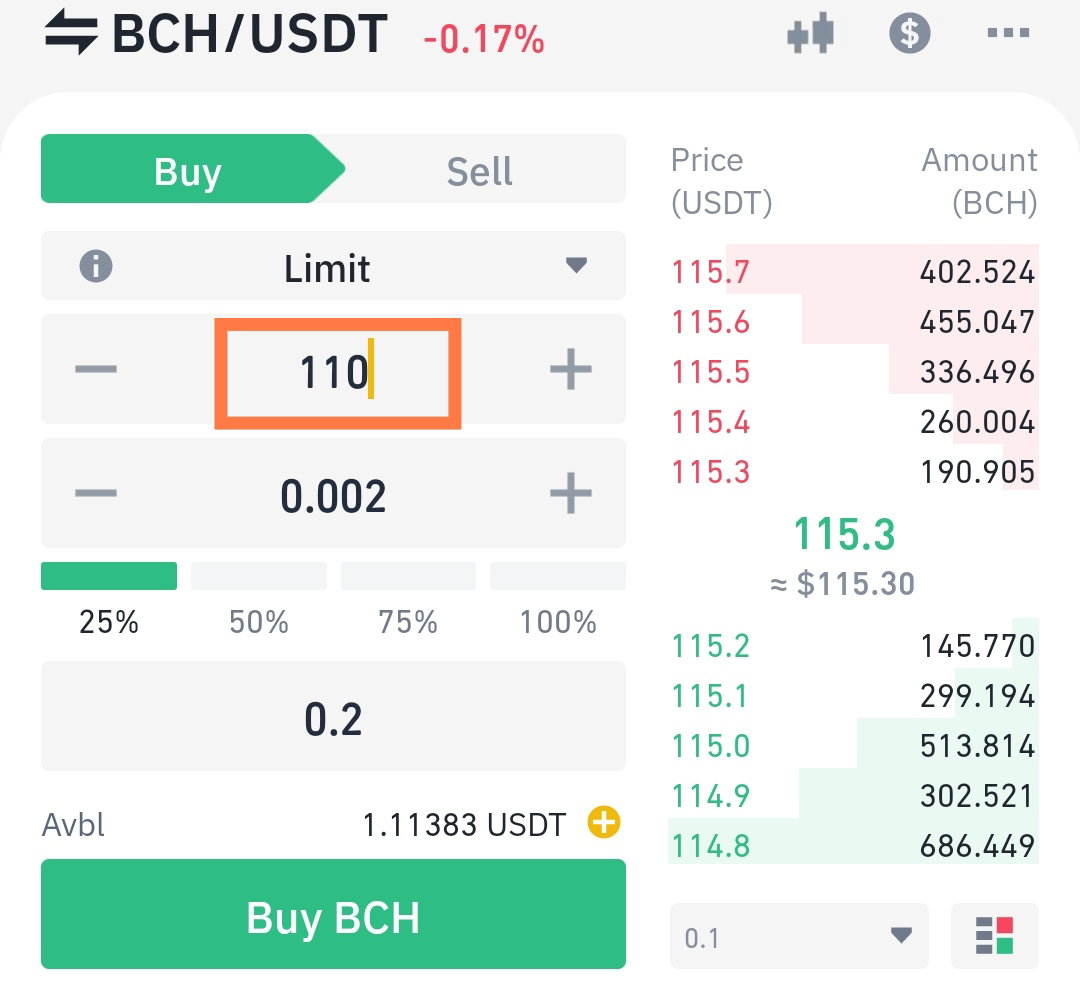Select the 115.7 ask price row
The height and width of the screenshot is (1006, 1080).
click(853, 271)
